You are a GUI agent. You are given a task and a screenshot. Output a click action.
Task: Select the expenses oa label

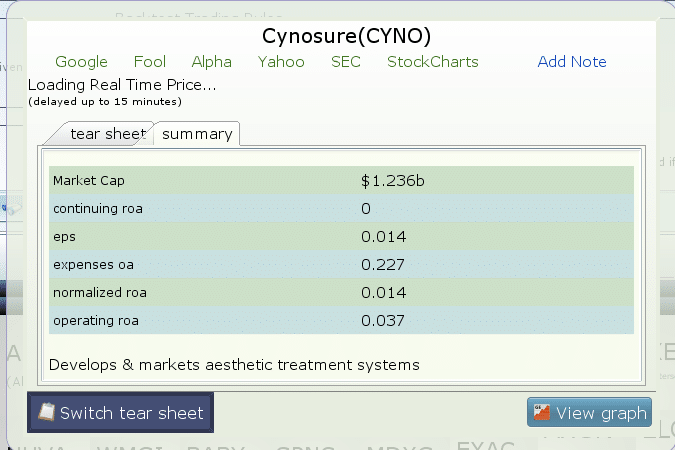coord(93,264)
